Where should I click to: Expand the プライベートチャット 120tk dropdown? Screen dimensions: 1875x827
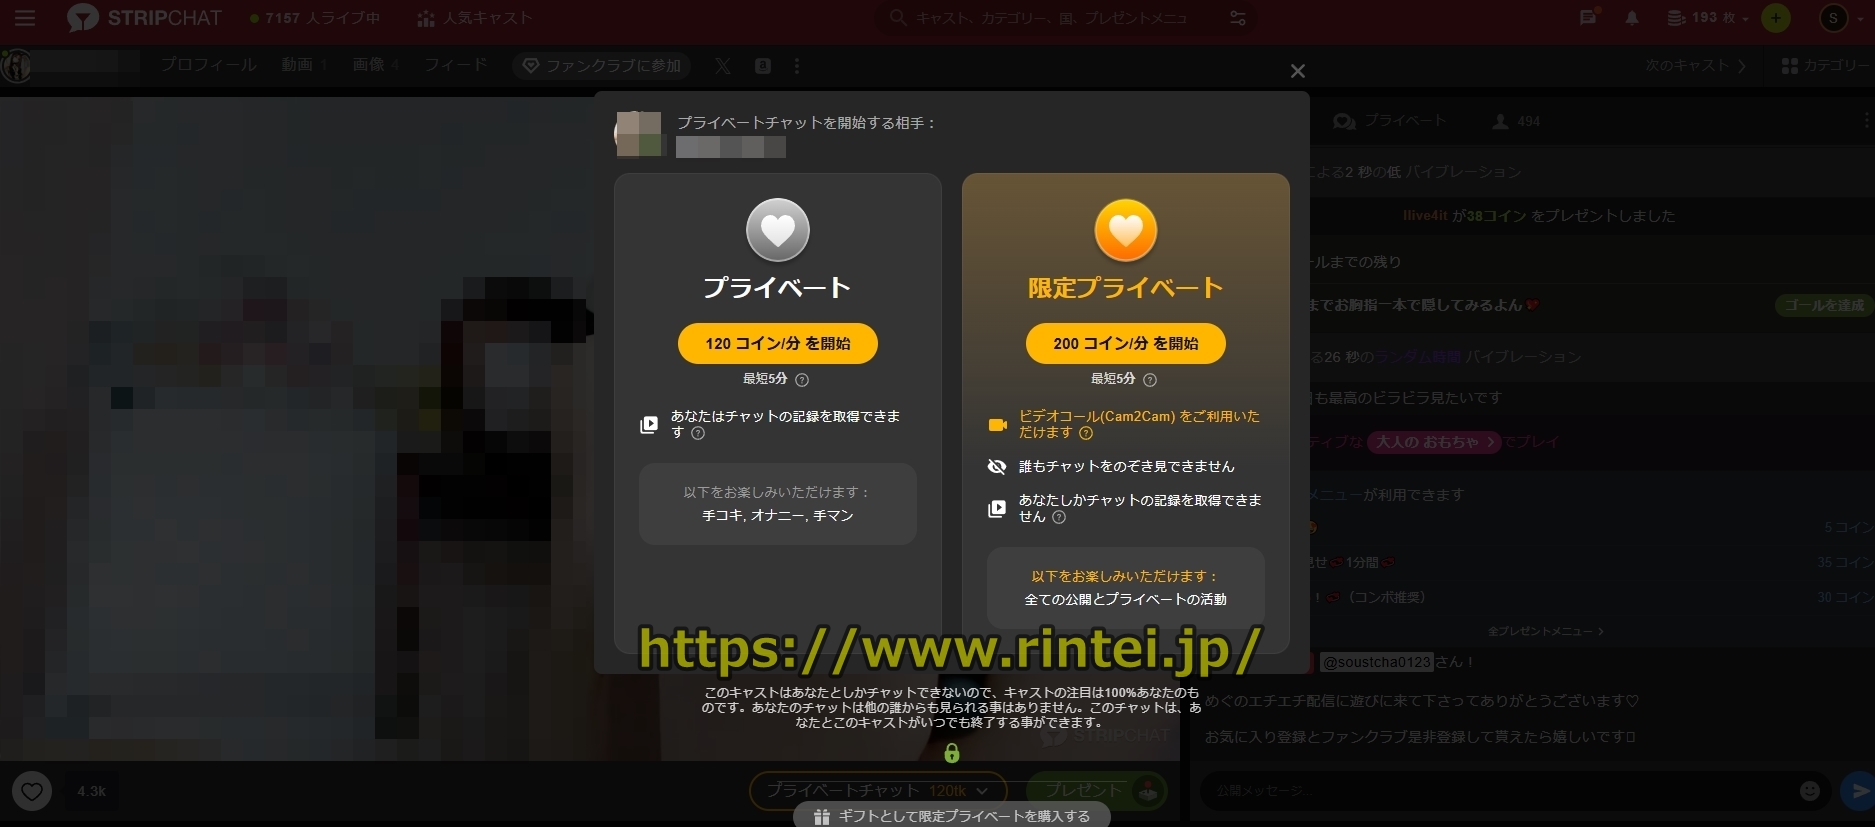pyautogui.click(x=982, y=791)
